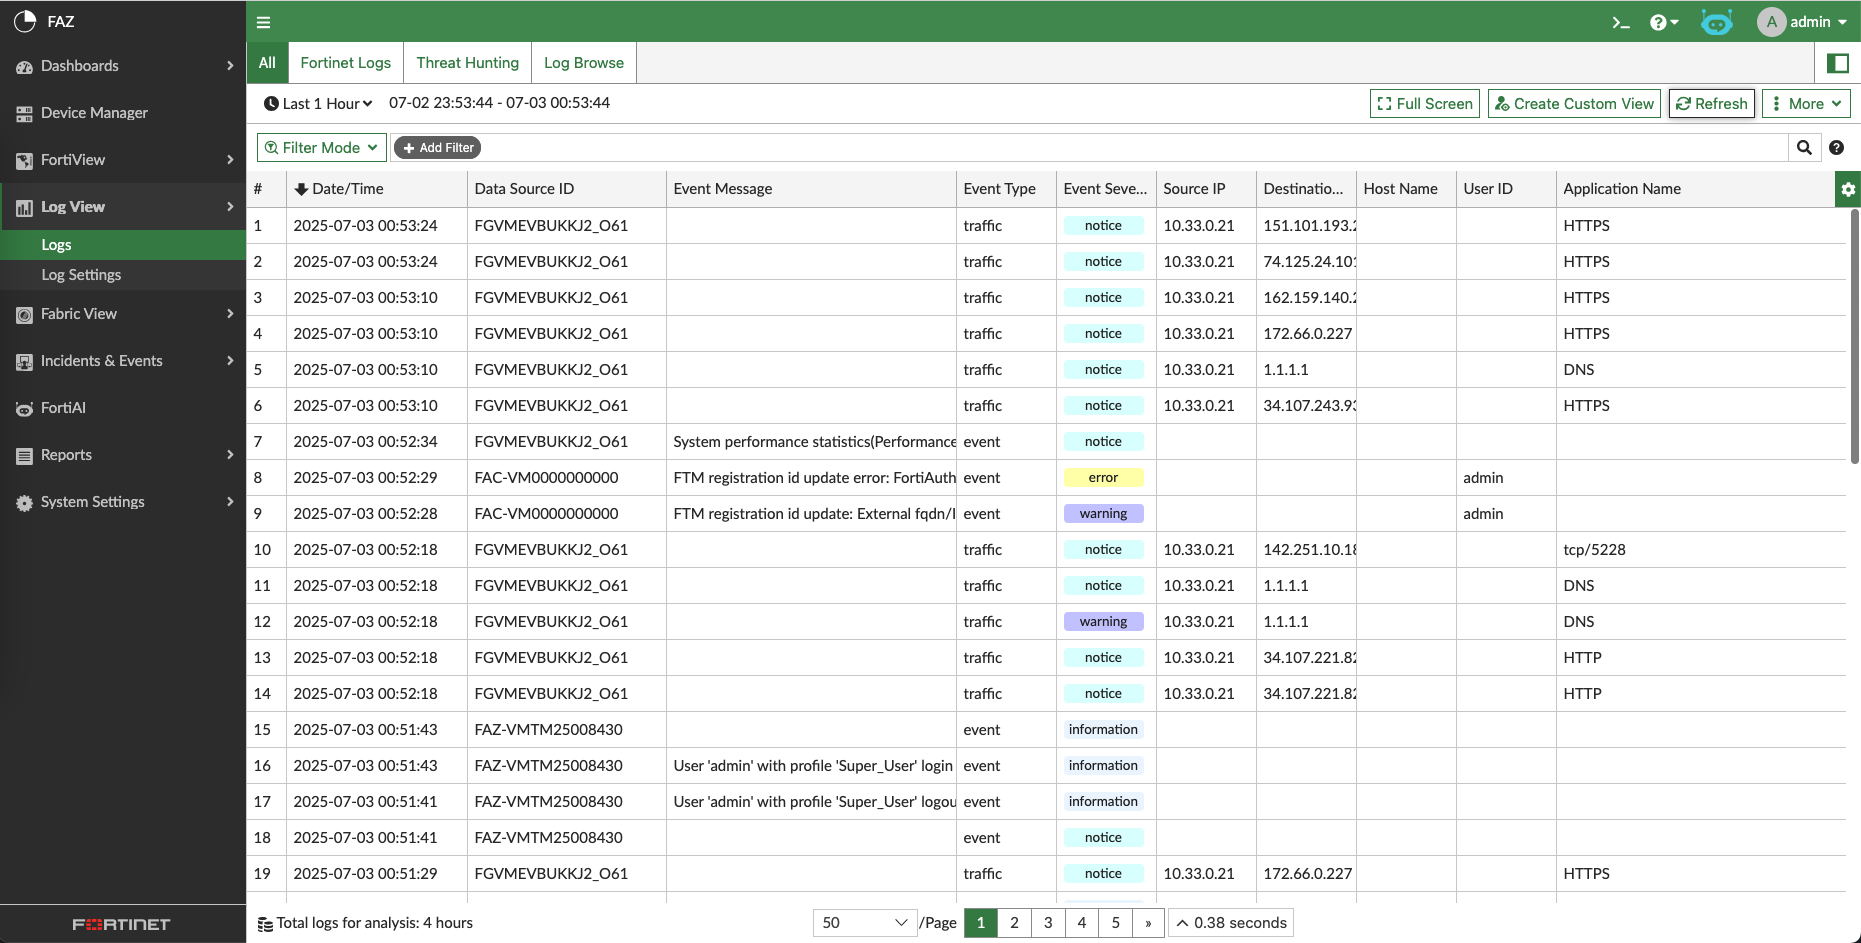The image size is (1861, 943).
Task: Open the CLI console icon
Action: tap(1621, 22)
